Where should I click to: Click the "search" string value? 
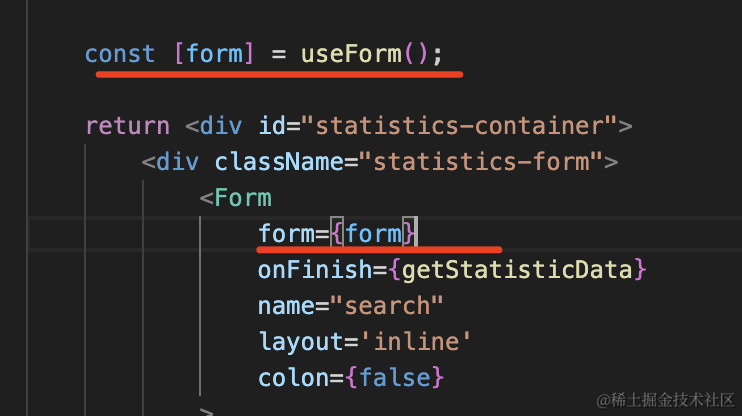387,306
